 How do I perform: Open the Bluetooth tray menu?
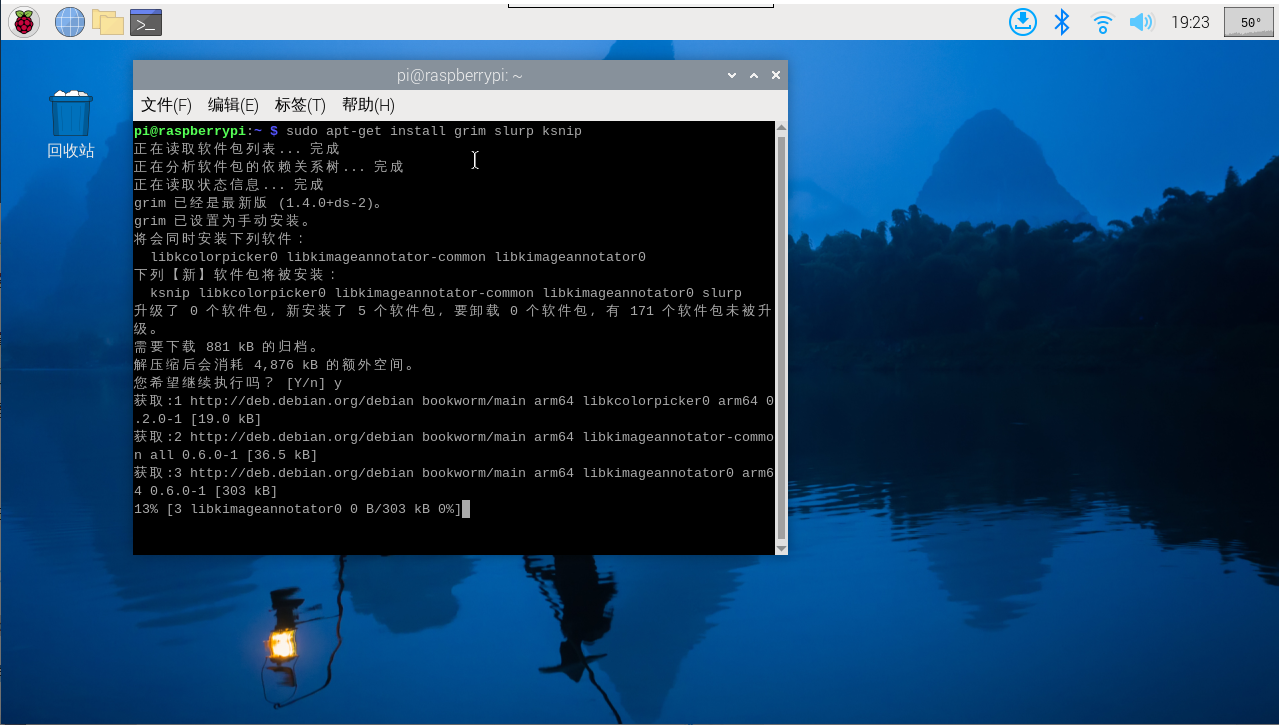(x=1062, y=22)
